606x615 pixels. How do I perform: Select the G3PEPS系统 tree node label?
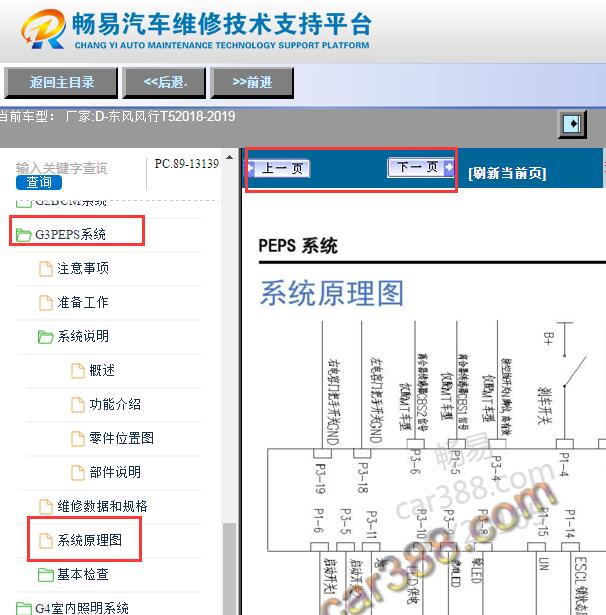tap(70, 235)
